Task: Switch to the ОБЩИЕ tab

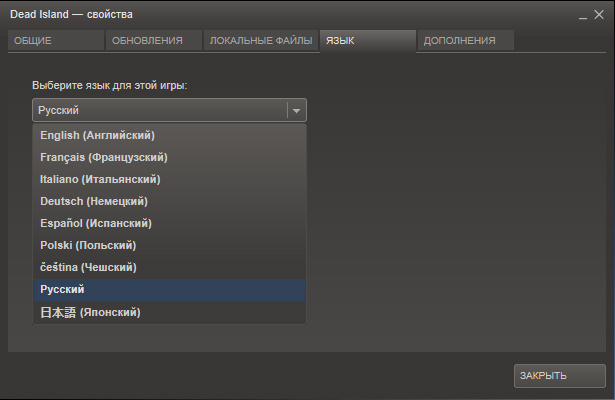Action: click(x=56, y=40)
